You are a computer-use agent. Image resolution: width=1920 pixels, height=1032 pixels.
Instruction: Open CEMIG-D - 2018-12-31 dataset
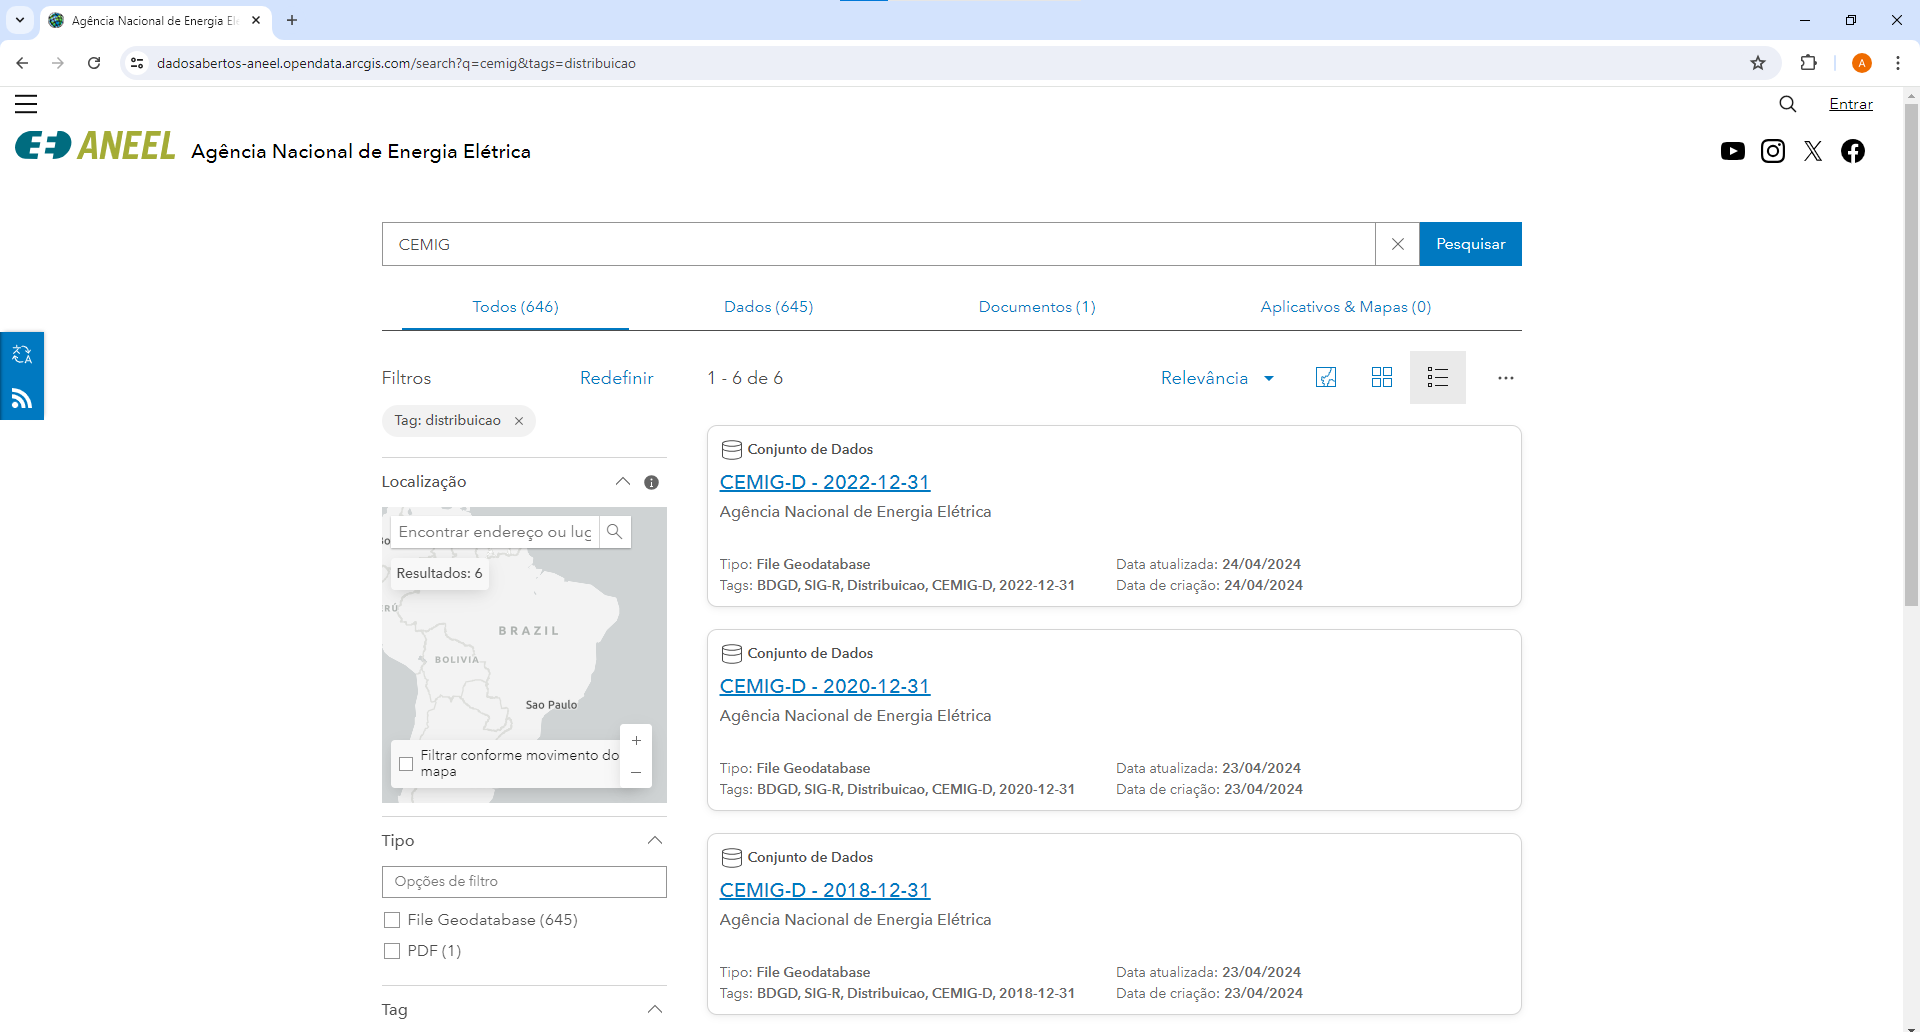[825, 890]
